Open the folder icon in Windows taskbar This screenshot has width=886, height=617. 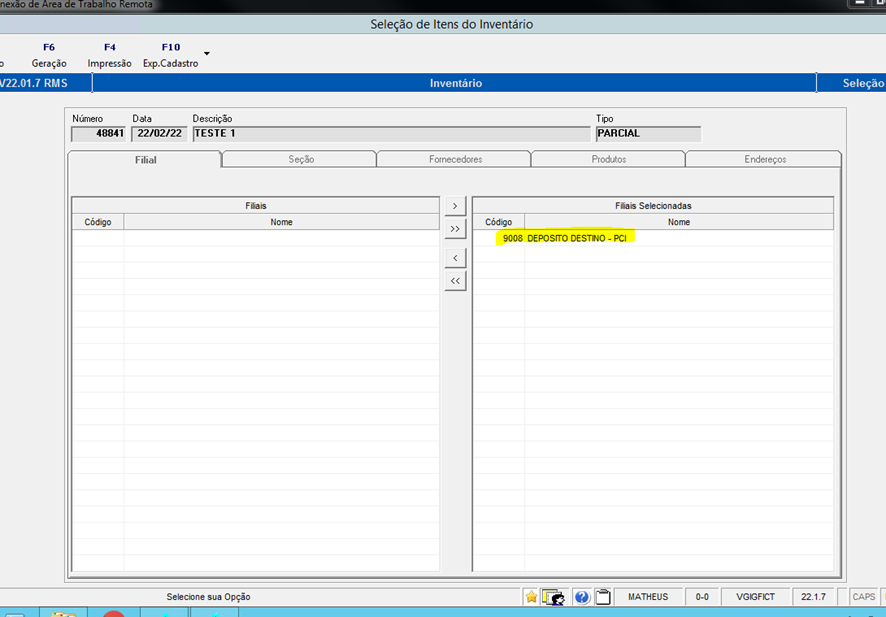tap(63, 613)
